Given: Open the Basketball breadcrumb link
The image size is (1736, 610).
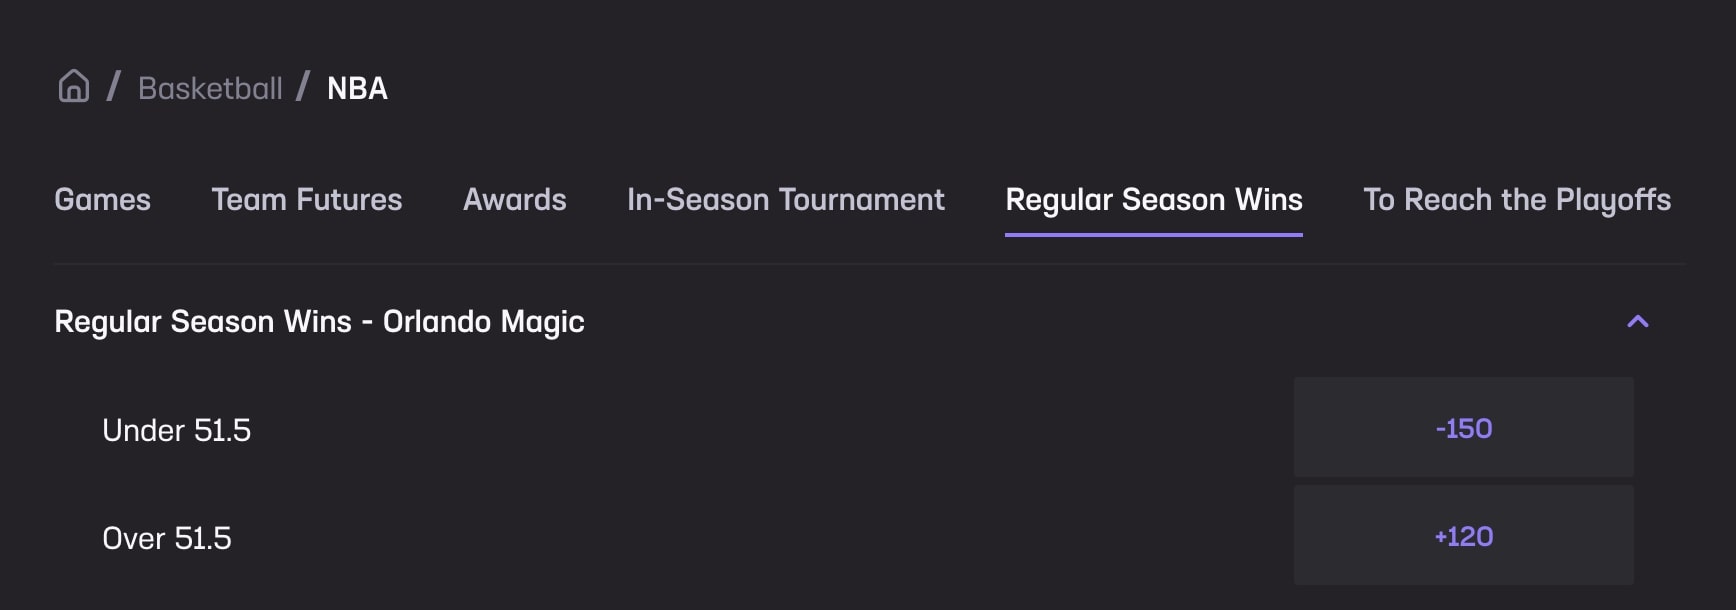Looking at the screenshot, I should [x=210, y=88].
